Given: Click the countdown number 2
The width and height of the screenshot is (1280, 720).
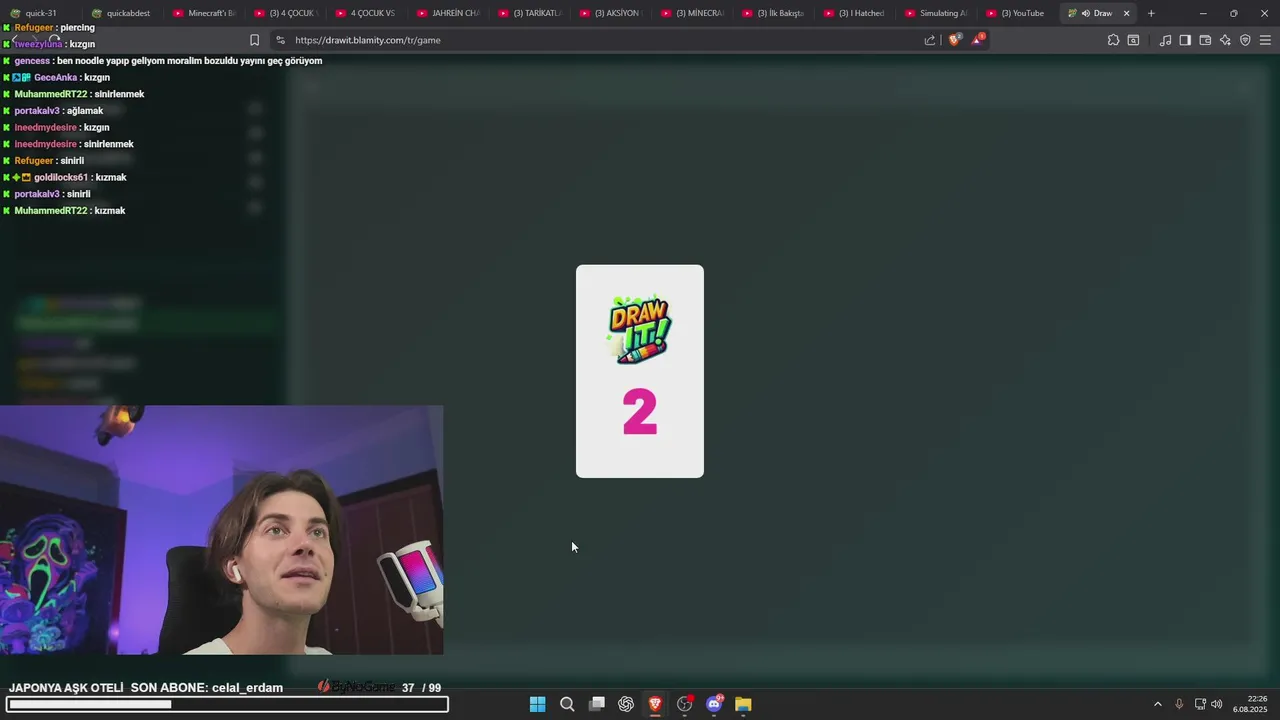Looking at the screenshot, I should 640,412.
